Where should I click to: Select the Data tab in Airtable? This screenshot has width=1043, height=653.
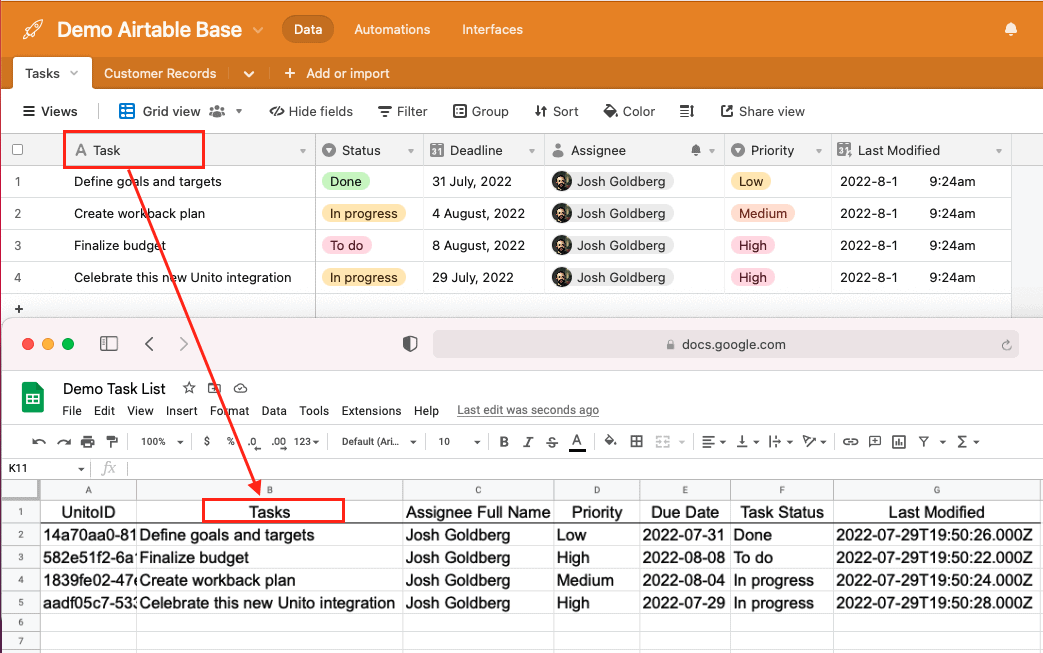point(308,29)
